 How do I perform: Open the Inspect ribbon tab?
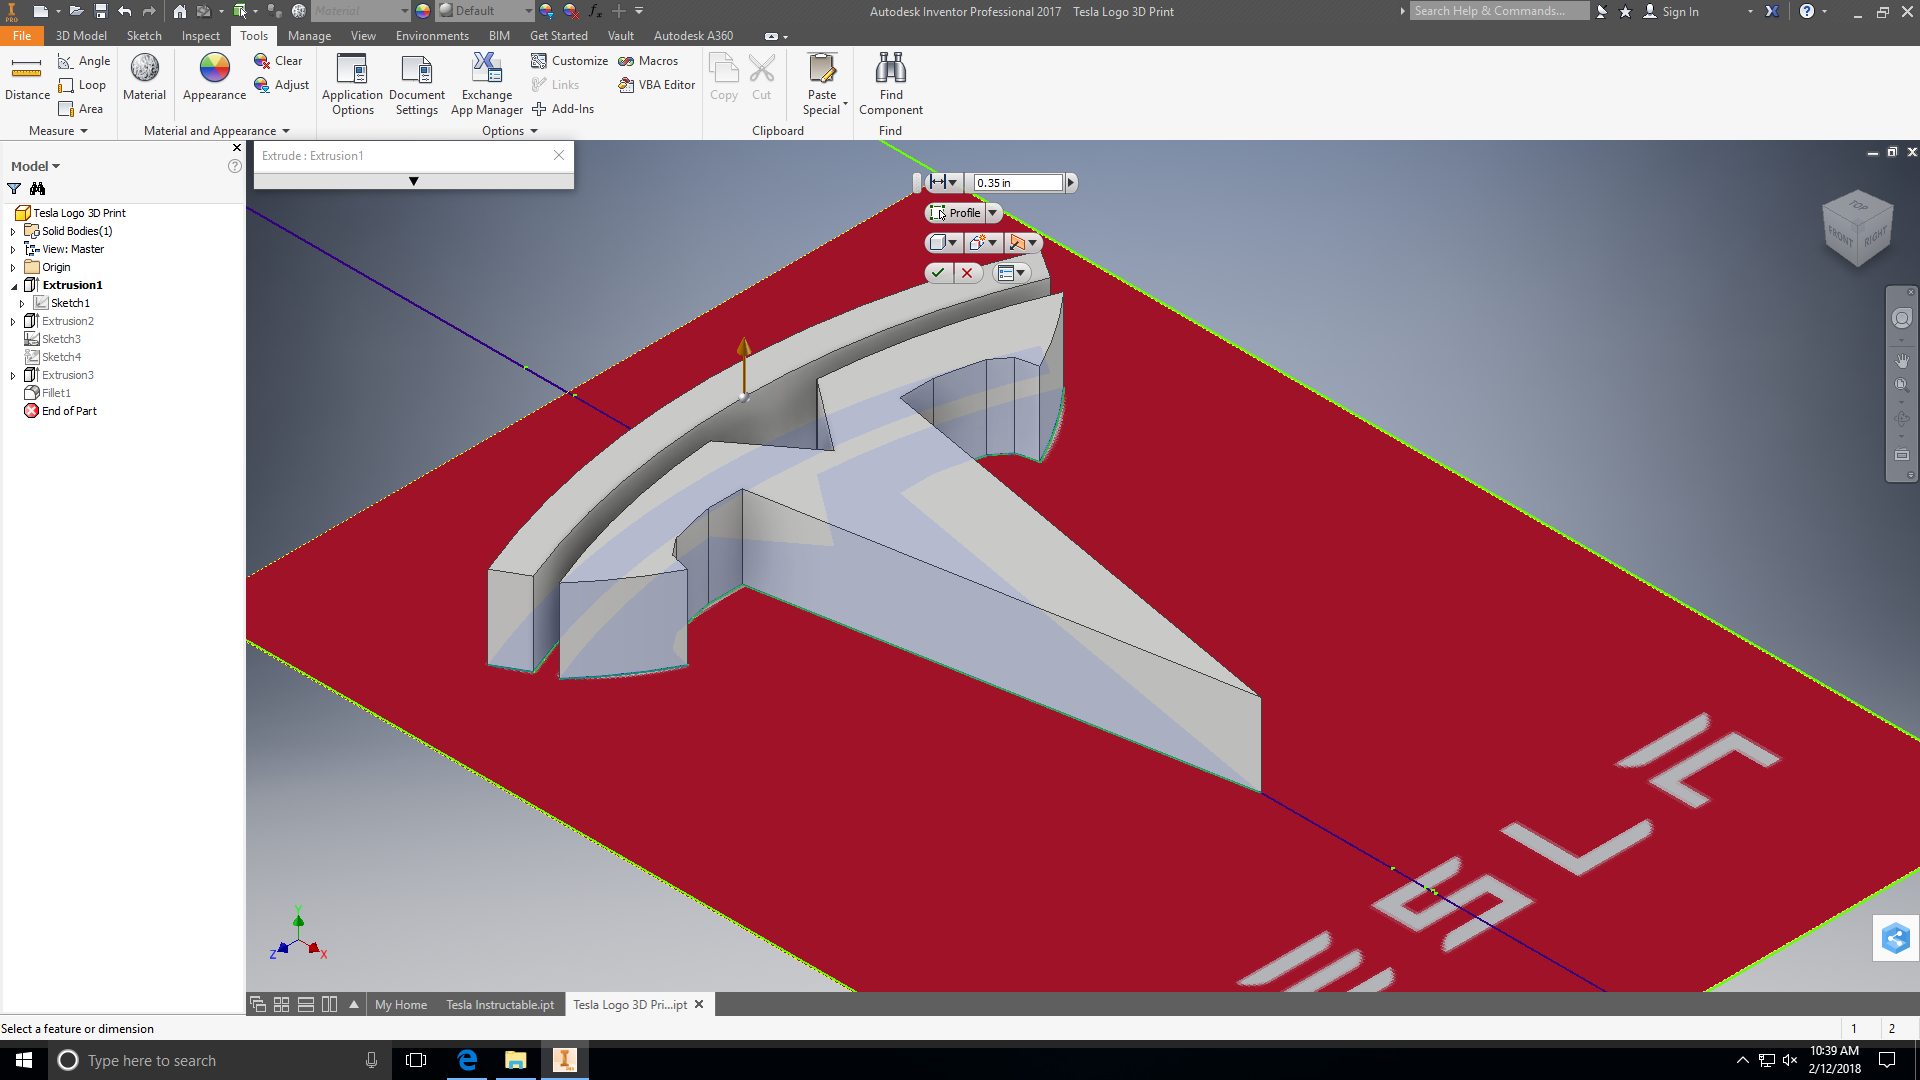coord(200,36)
